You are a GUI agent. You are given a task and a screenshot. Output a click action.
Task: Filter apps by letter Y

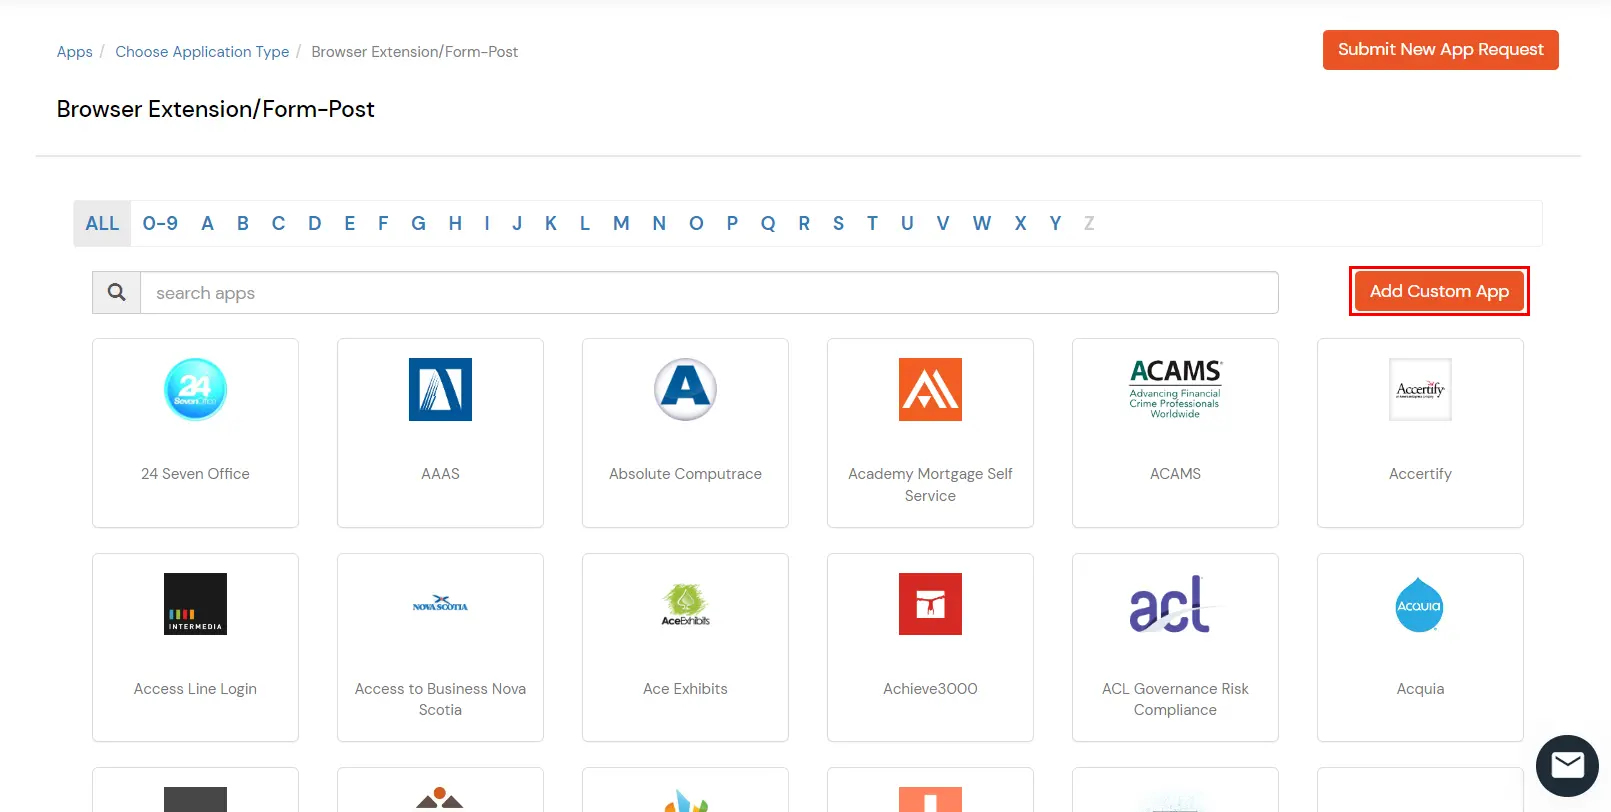pos(1055,223)
